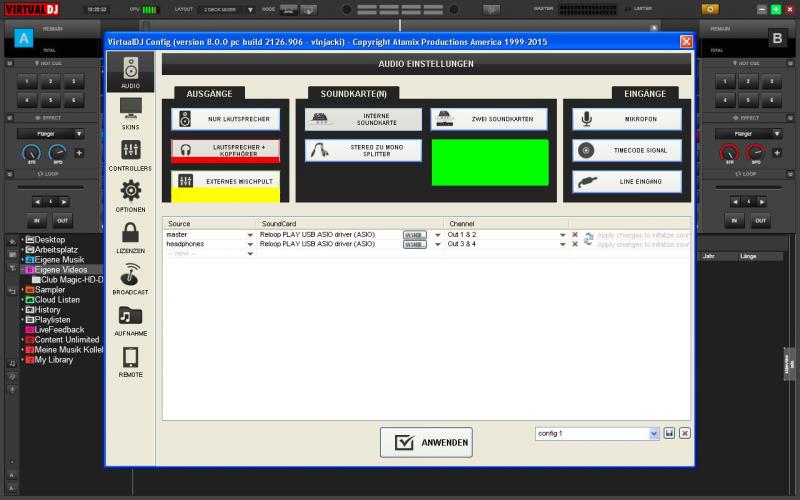Open the Lizenzen padlock section
Image resolution: width=800 pixels, height=500 pixels.
pyautogui.click(x=130, y=237)
